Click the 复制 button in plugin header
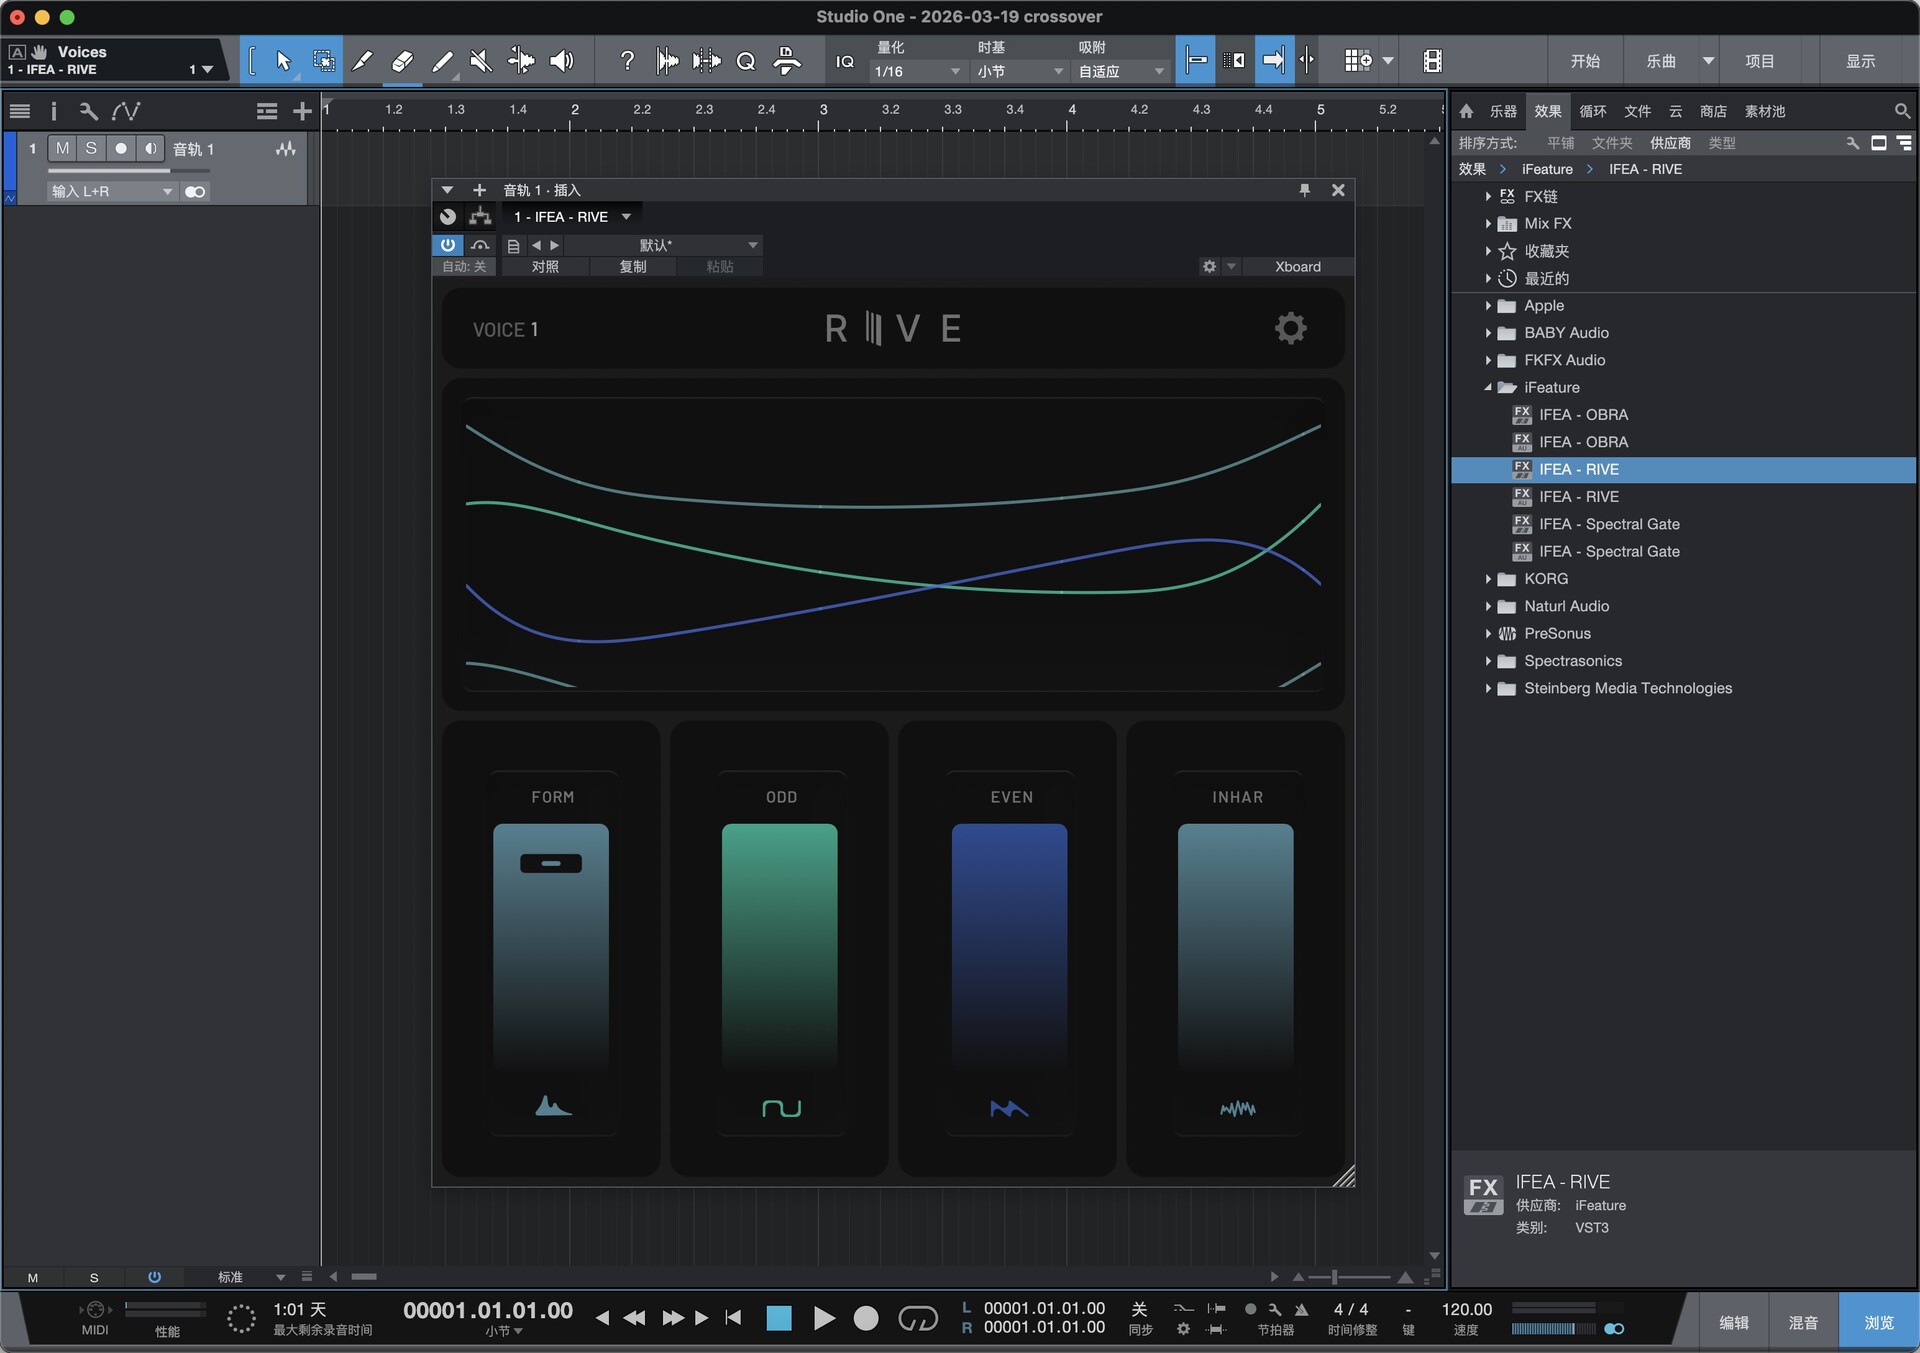Screen dimensions: 1920x1353 (x=632, y=267)
